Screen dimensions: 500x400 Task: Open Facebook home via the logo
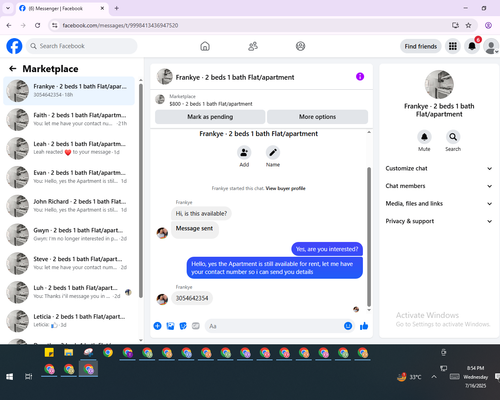pos(14,46)
